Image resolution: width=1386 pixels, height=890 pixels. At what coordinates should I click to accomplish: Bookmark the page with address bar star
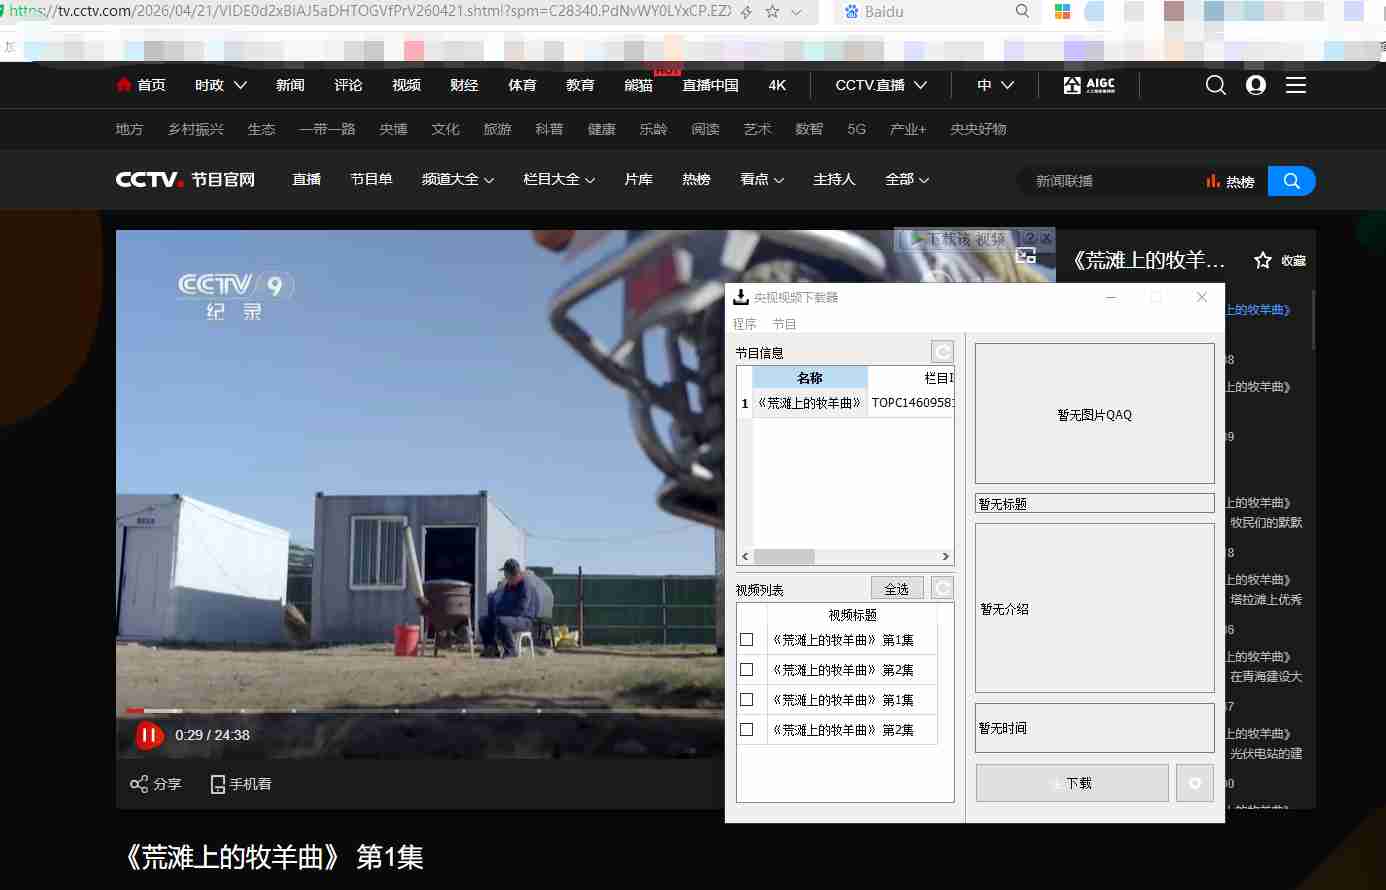(x=772, y=12)
